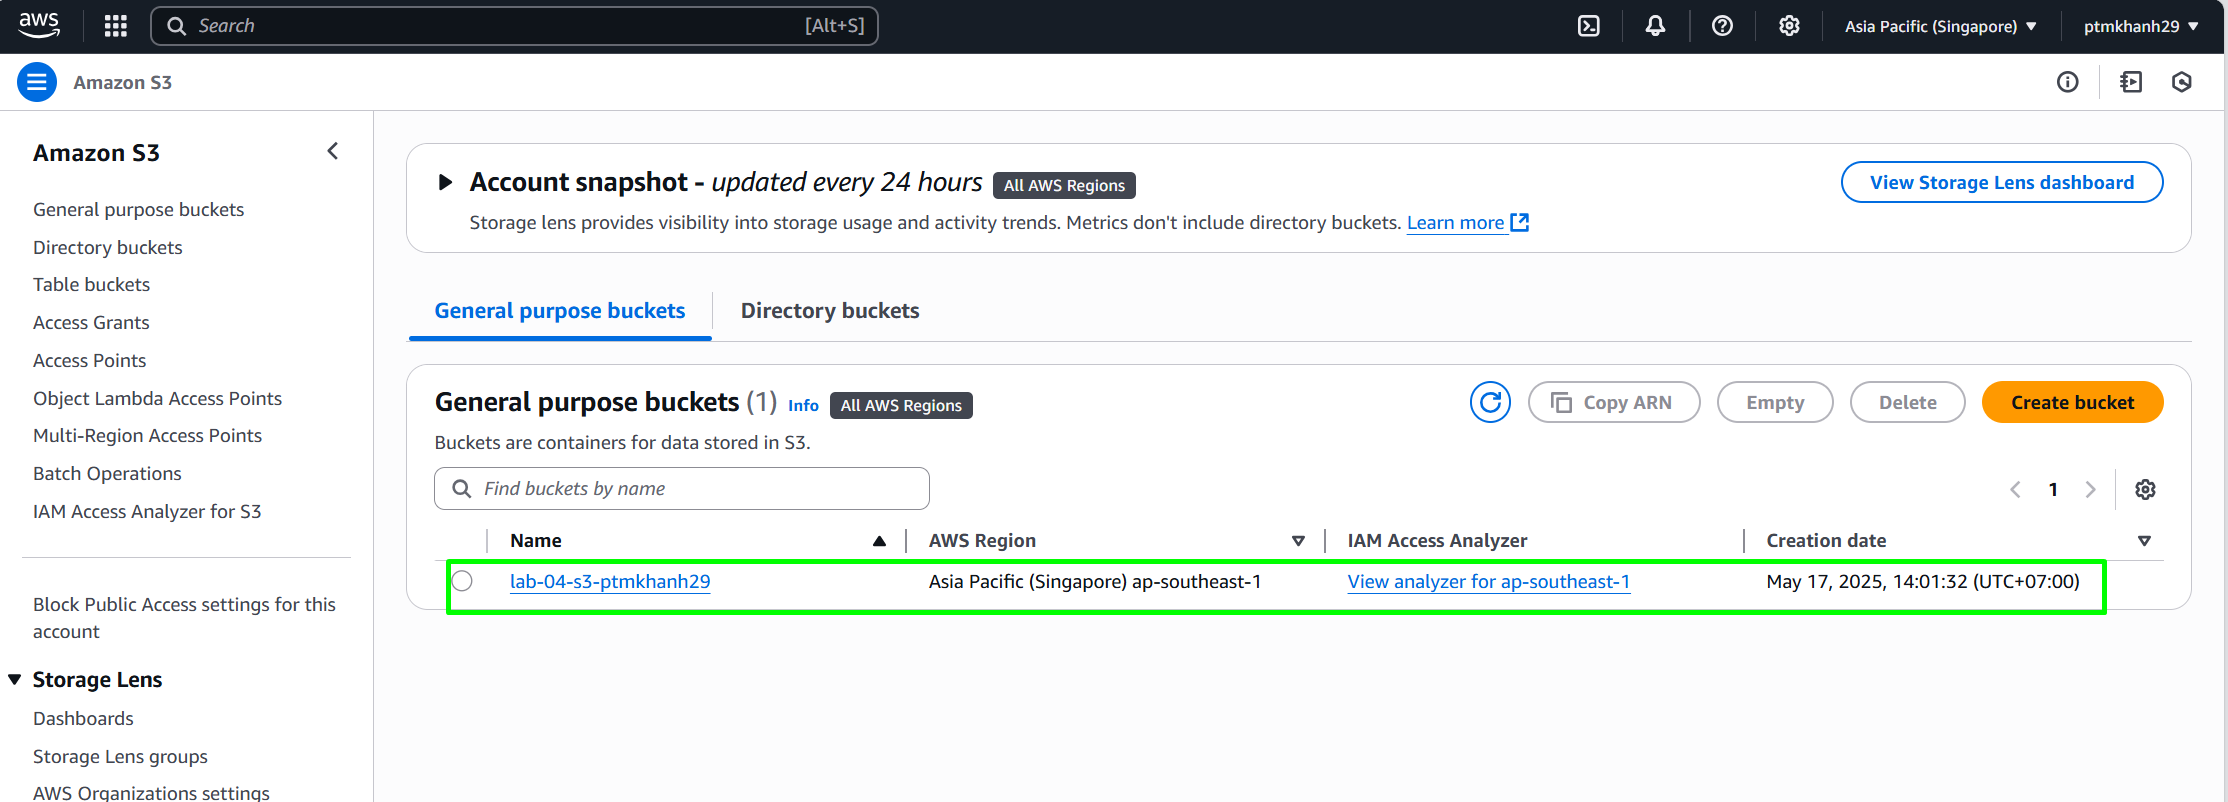Image resolution: width=2228 pixels, height=802 pixels.
Task: Open Batch Operations in the sidebar
Action: click(x=107, y=473)
